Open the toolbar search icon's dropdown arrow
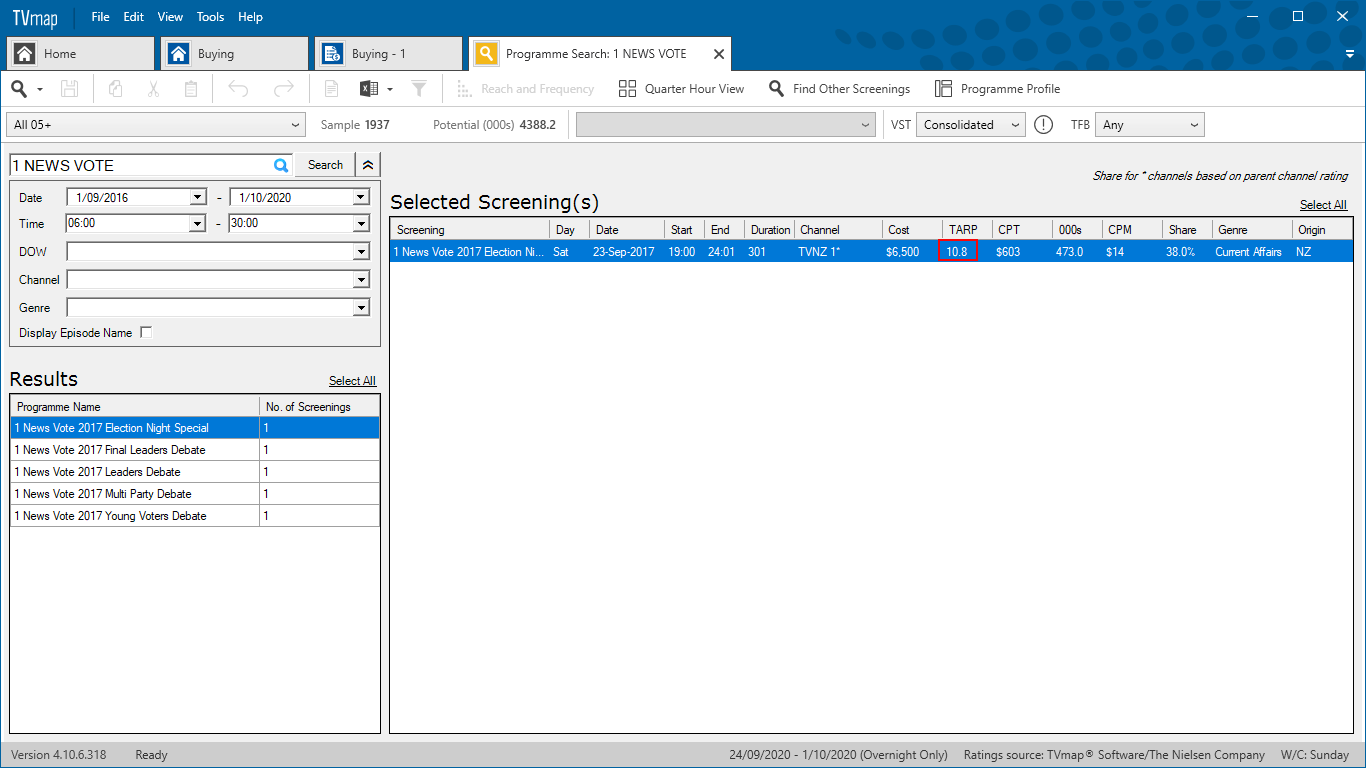 (40, 90)
